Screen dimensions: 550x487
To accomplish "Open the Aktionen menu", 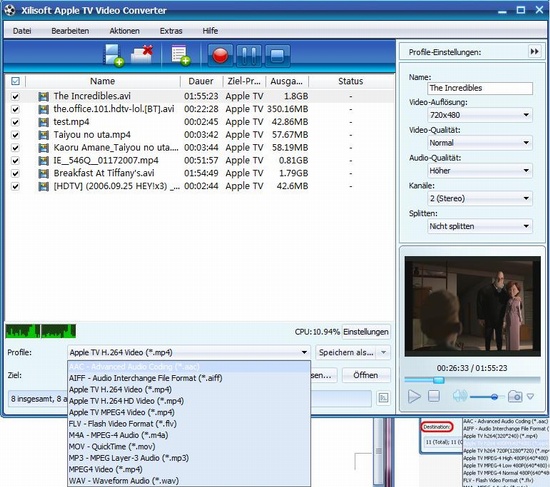I will click(125, 31).
